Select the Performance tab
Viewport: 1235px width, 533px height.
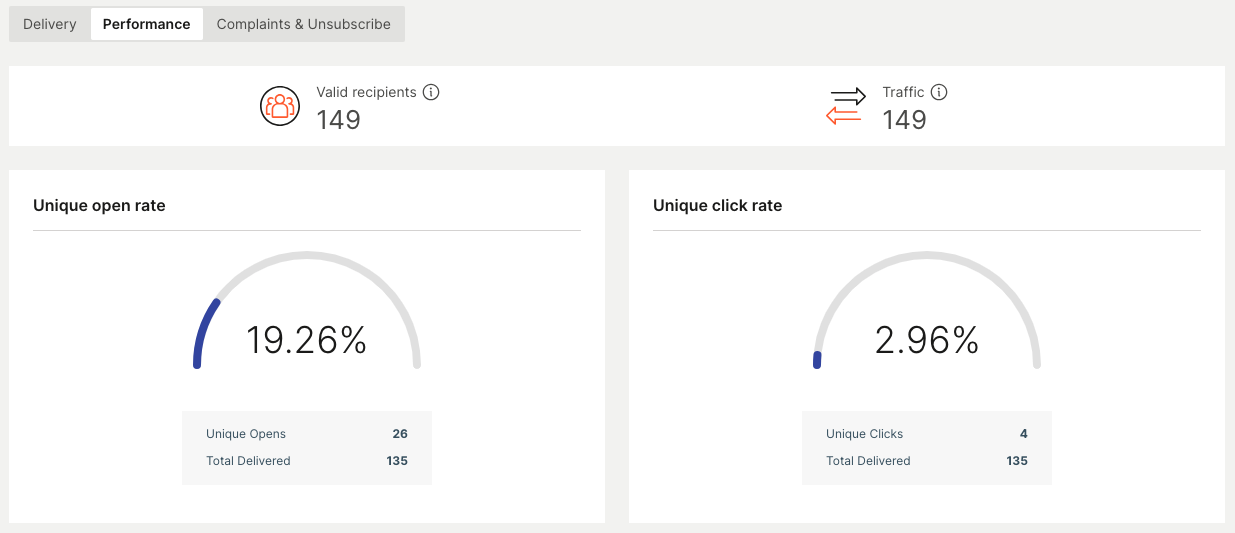pyautogui.click(x=146, y=24)
